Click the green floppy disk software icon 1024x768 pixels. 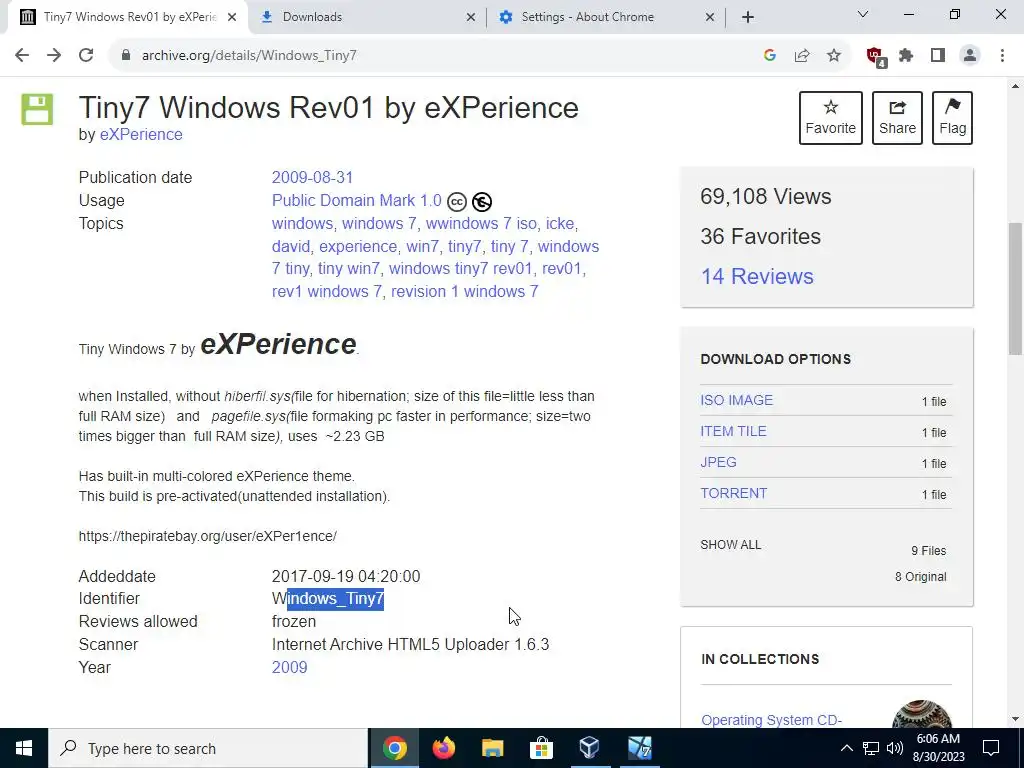click(x=37, y=109)
